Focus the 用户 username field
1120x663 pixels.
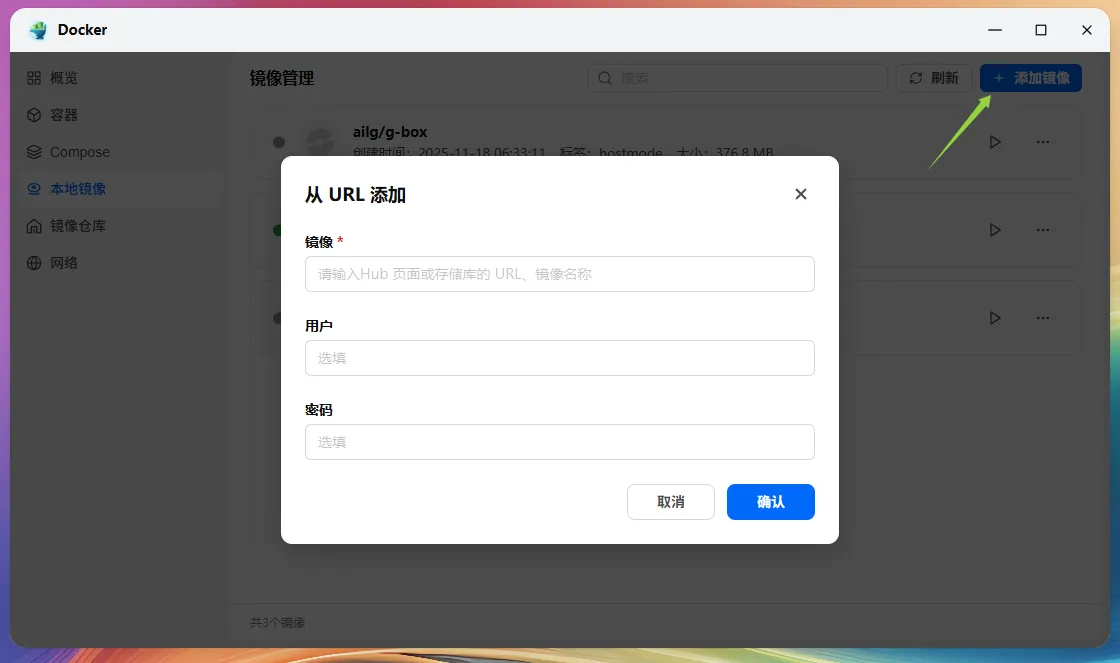(559, 358)
